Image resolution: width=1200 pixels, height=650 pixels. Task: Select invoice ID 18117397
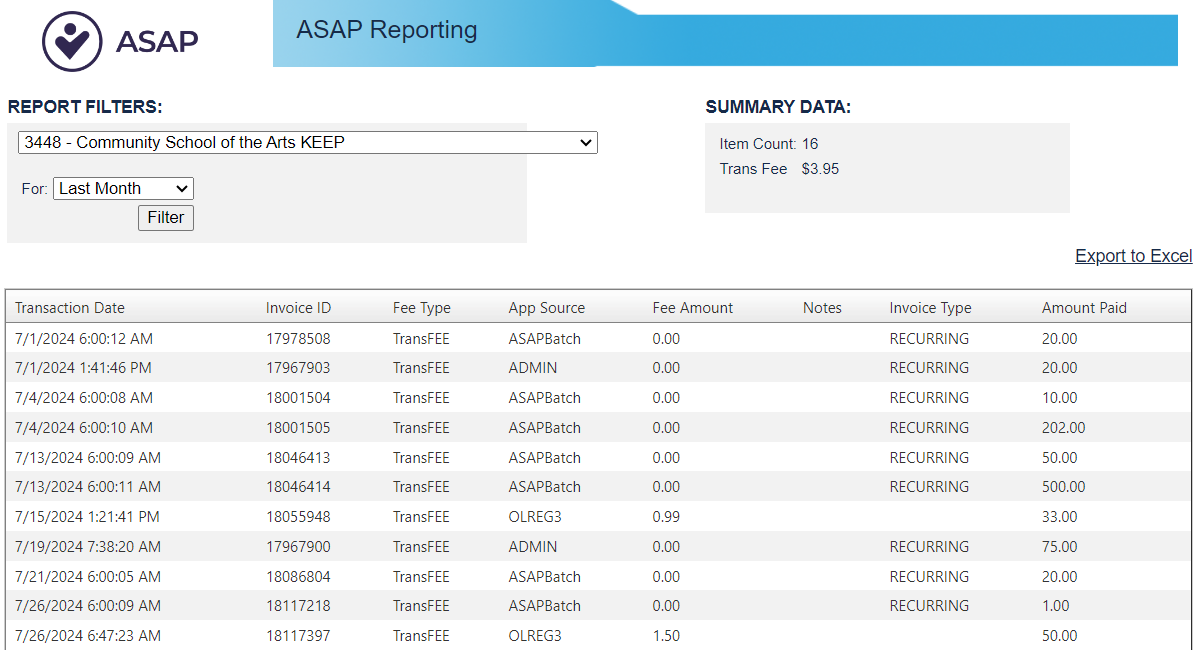pyautogui.click(x=298, y=636)
